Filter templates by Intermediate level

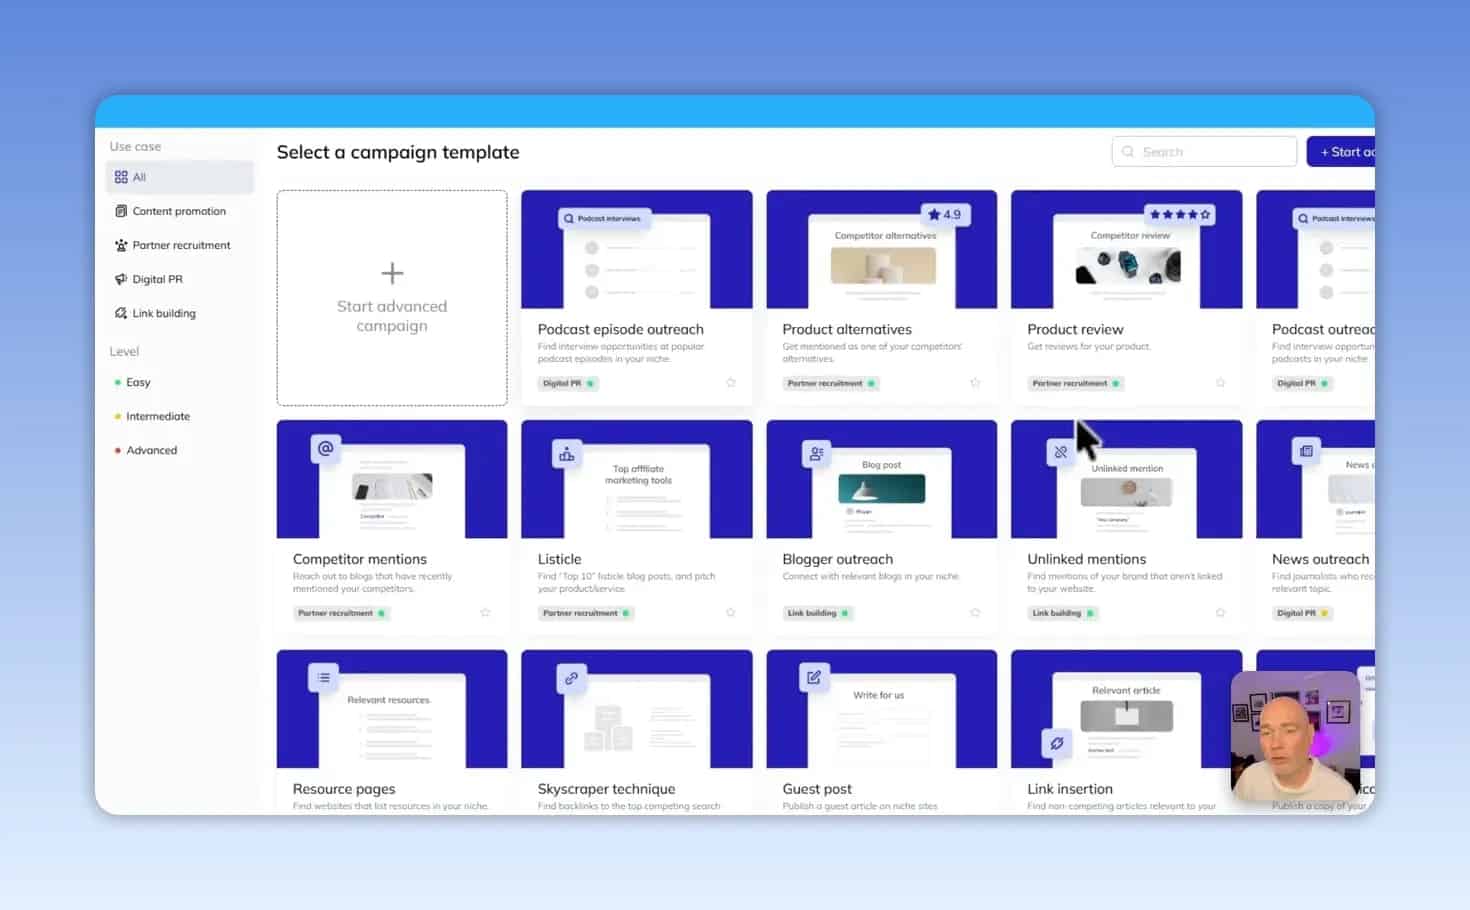pos(152,416)
